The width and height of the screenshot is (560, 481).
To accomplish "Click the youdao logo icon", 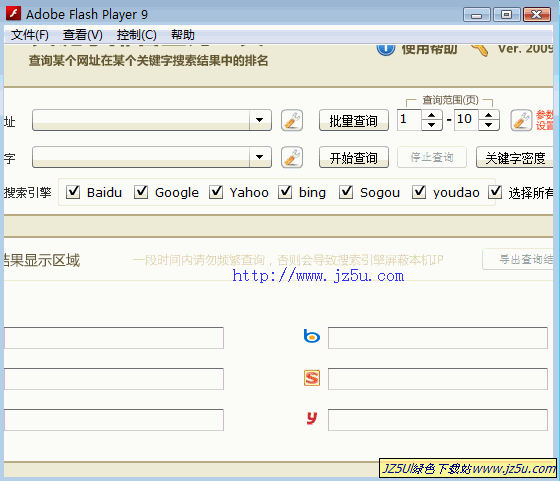I will (x=312, y=418).
